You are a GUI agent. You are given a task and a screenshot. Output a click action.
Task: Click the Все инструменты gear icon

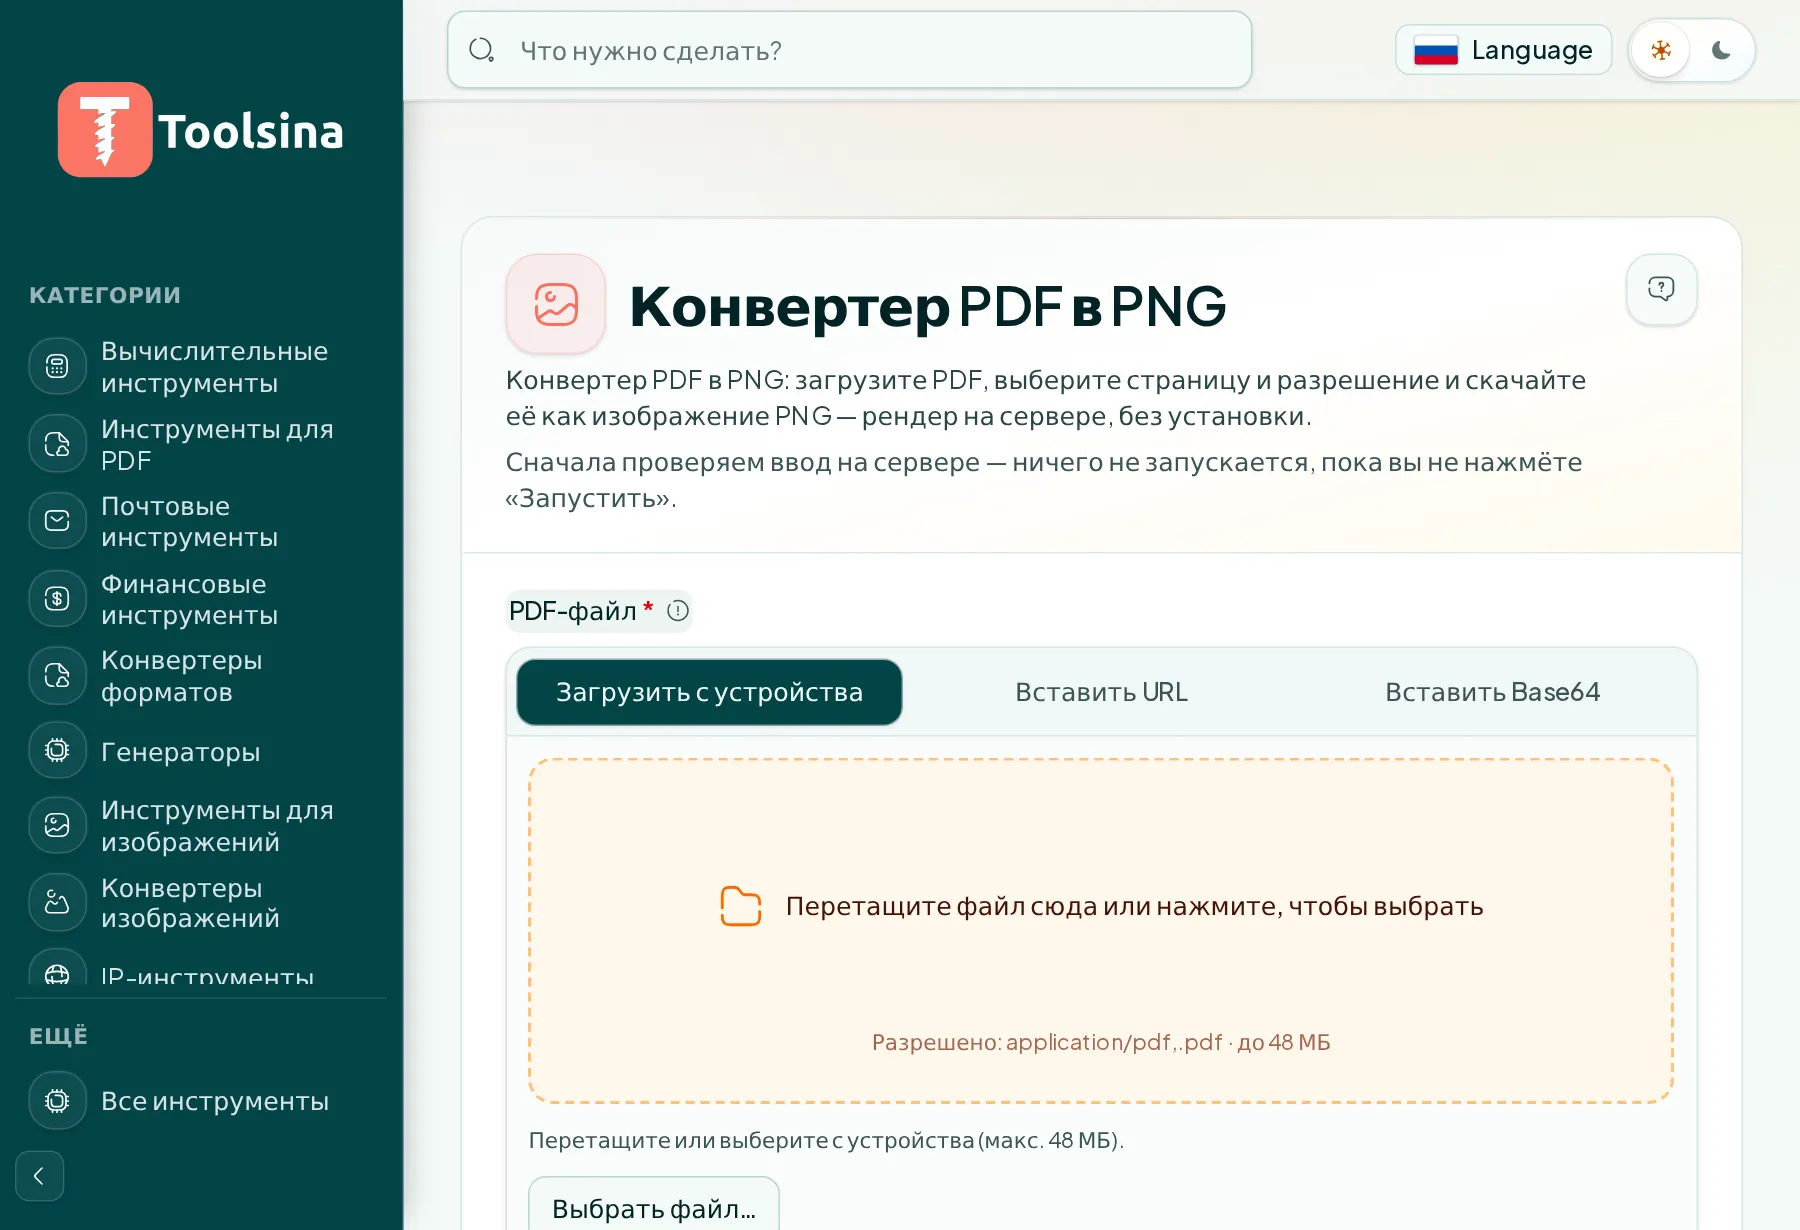tap(57, 1101)
